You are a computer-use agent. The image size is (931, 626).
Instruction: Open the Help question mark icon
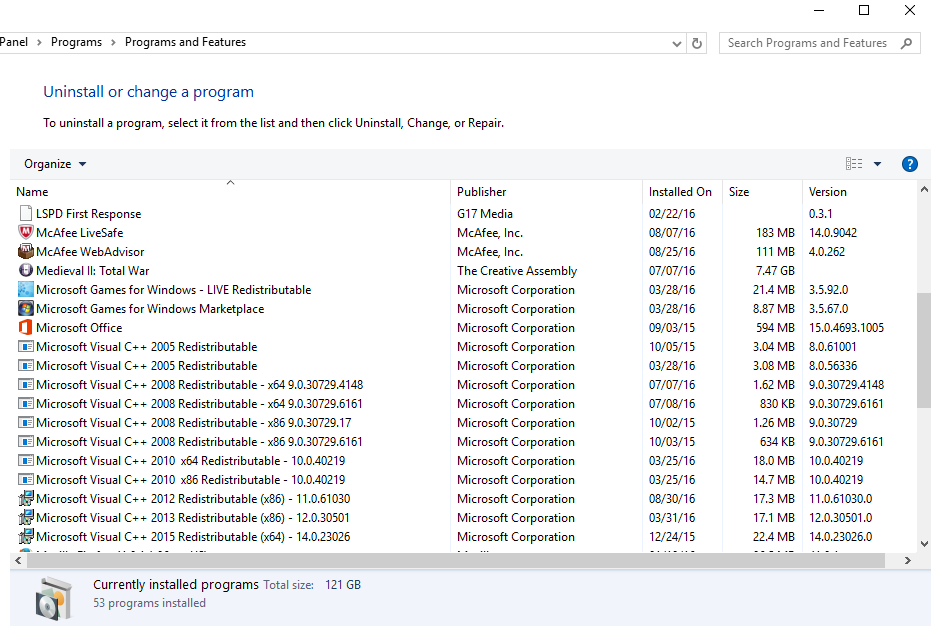[x=909, y=164]
